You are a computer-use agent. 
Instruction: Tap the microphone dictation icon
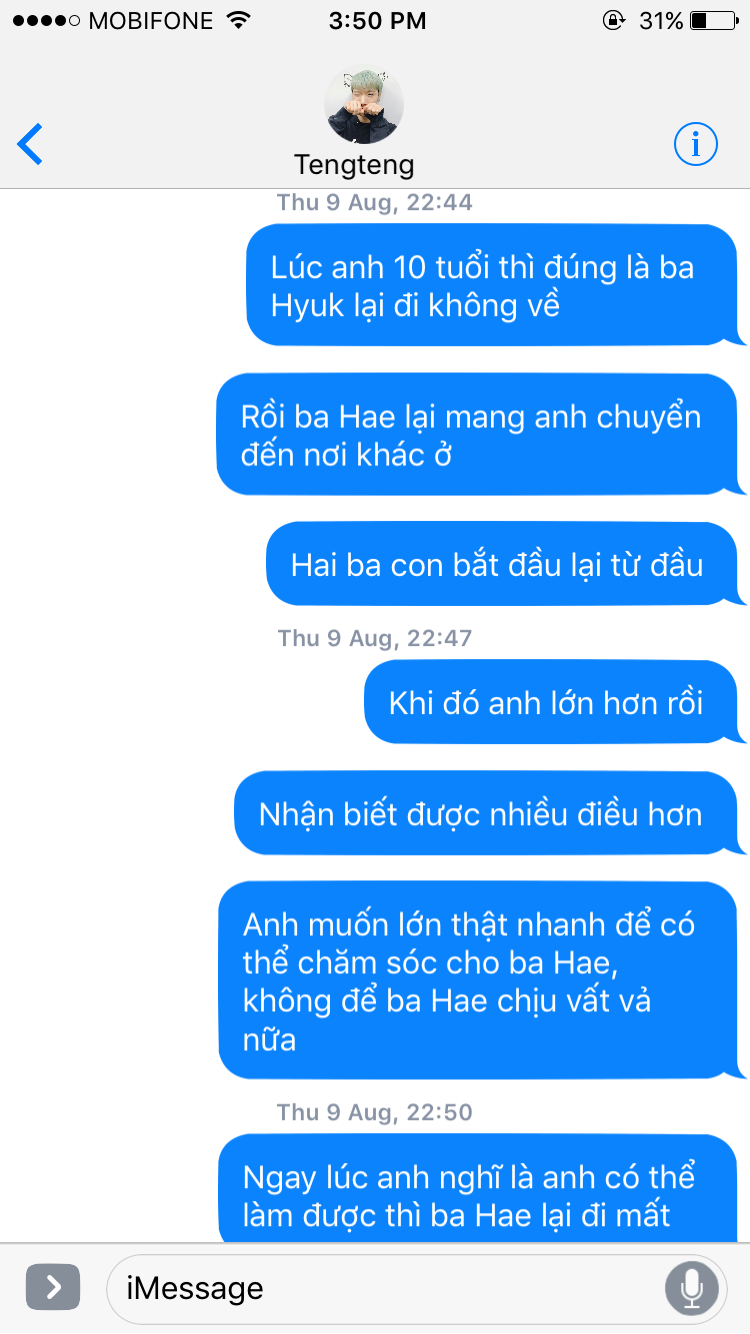point(691,1288)
